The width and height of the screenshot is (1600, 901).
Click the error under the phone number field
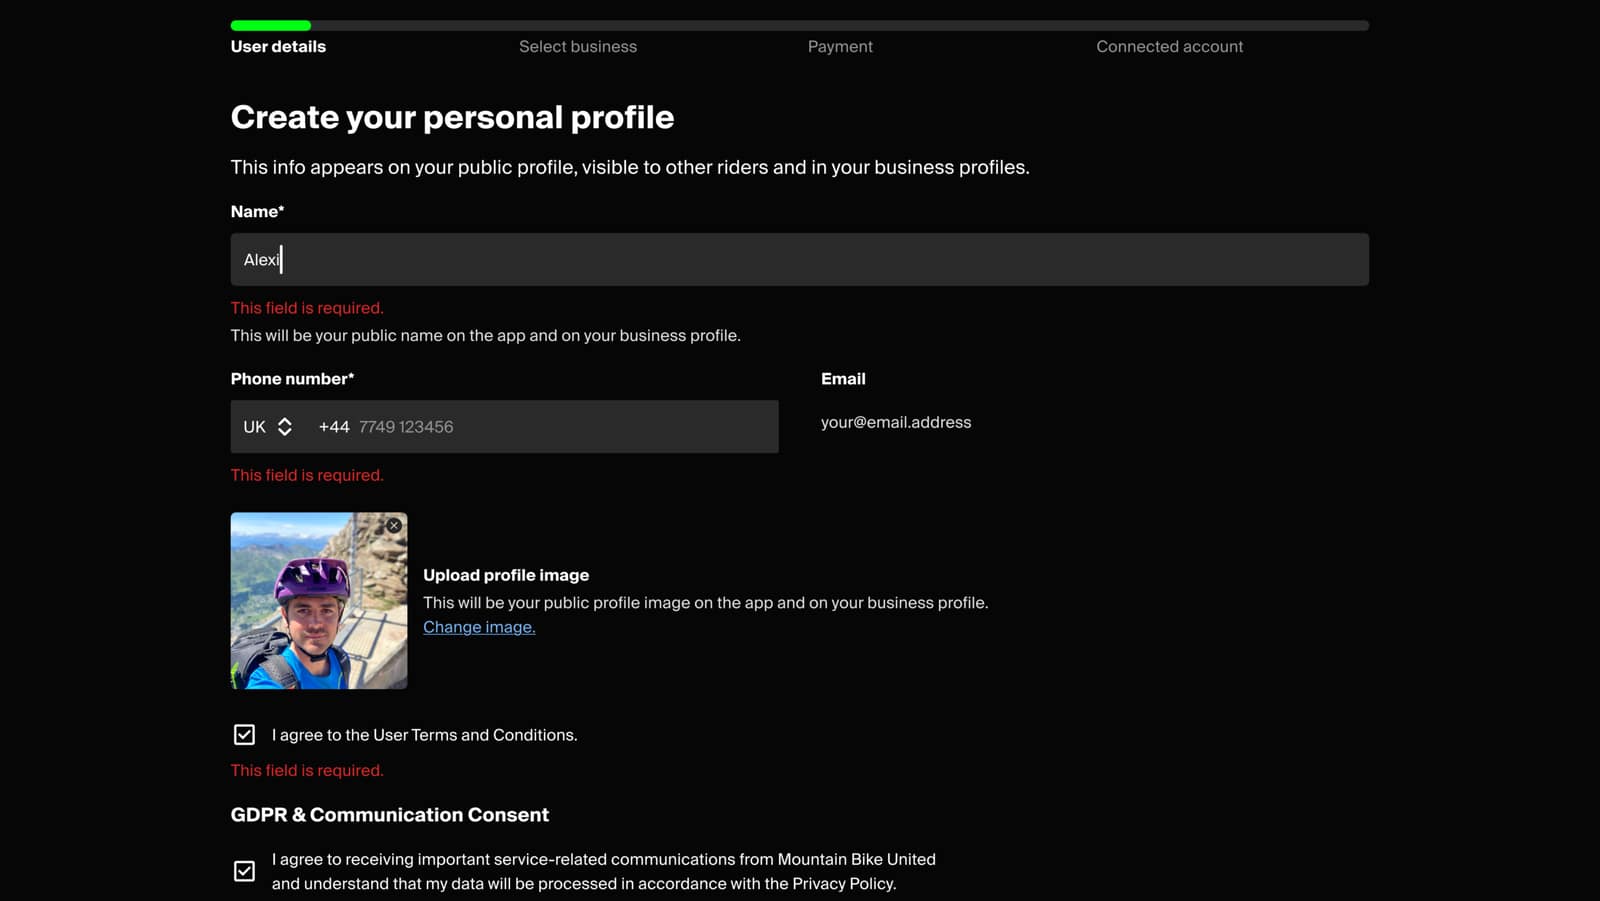pos(307,475)
